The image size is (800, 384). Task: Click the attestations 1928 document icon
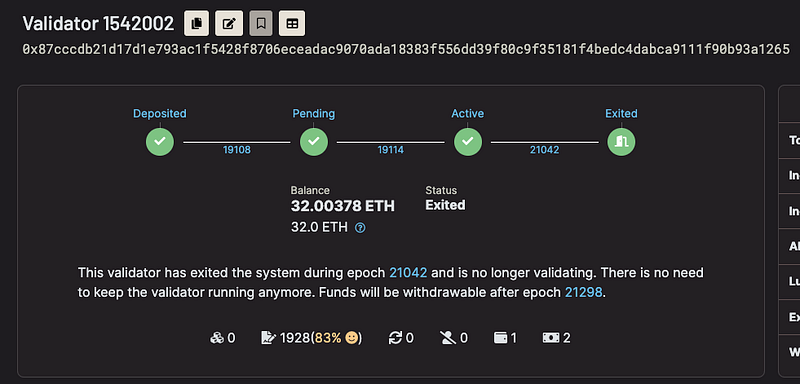coord(268,338)
